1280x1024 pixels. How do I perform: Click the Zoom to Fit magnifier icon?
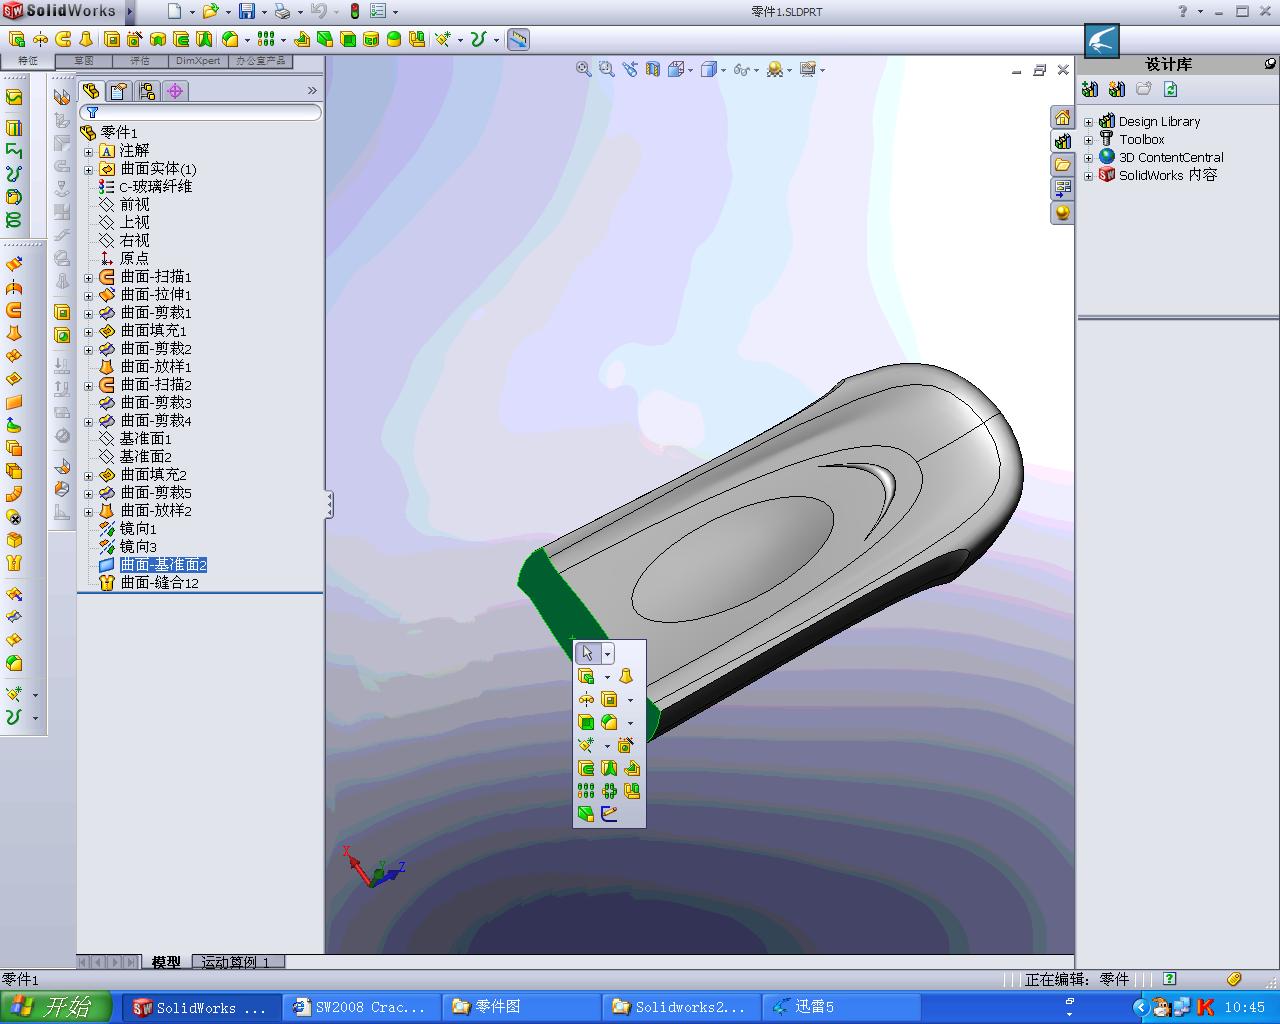point(584,69)
